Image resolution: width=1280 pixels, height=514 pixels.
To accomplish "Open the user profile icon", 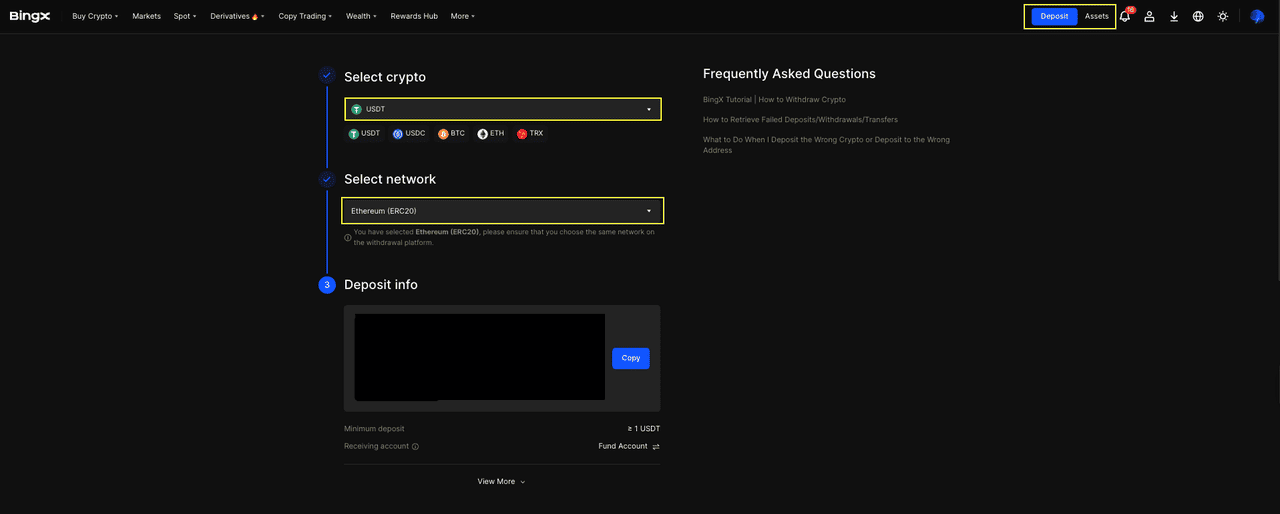I will [1150, 17].
